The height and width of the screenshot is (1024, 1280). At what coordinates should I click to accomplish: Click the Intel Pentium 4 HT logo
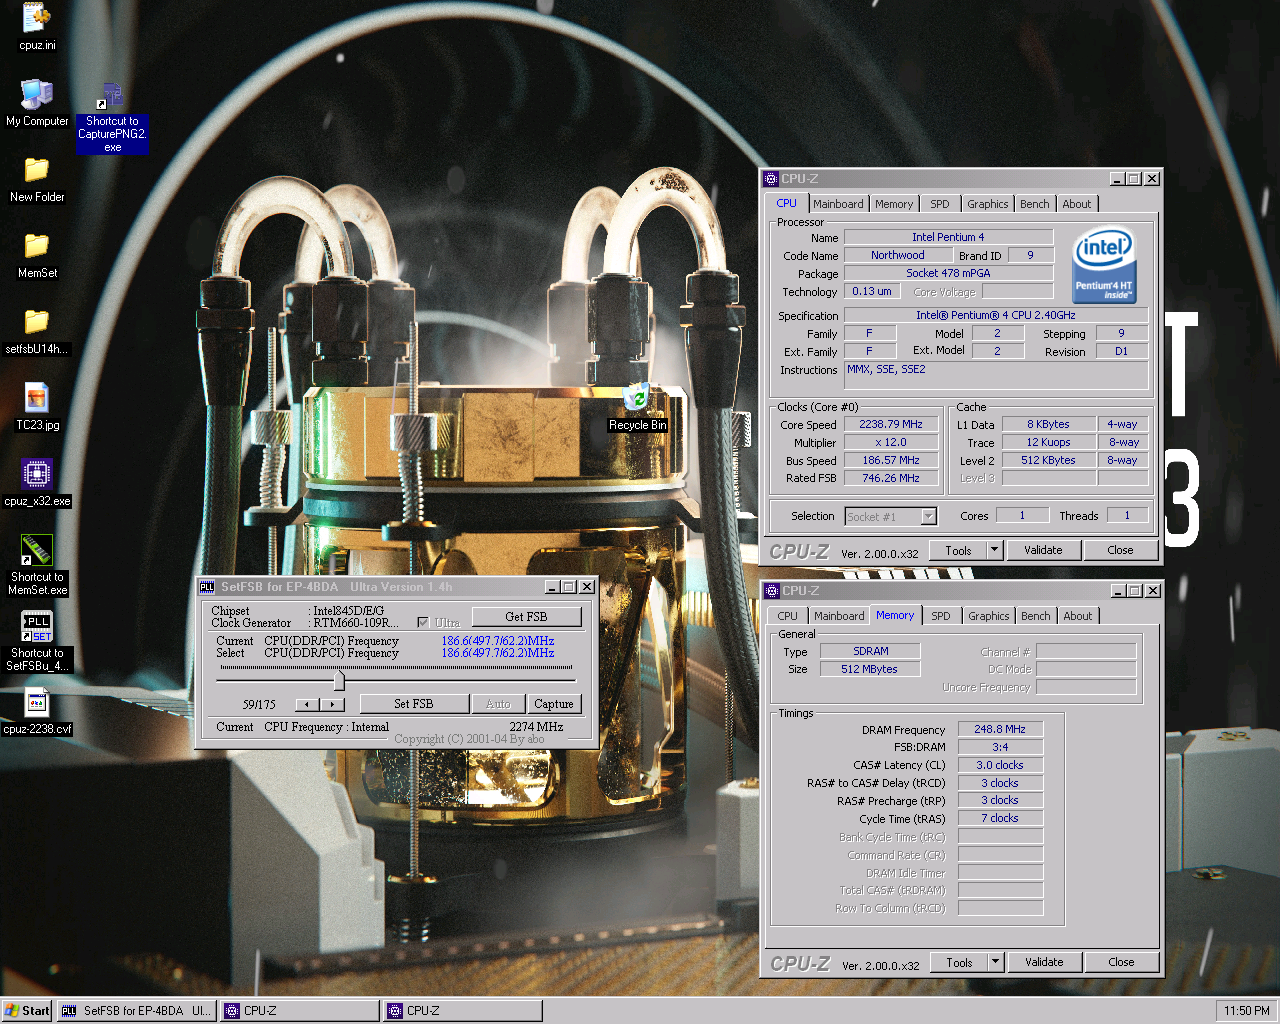pos(1104,266)
